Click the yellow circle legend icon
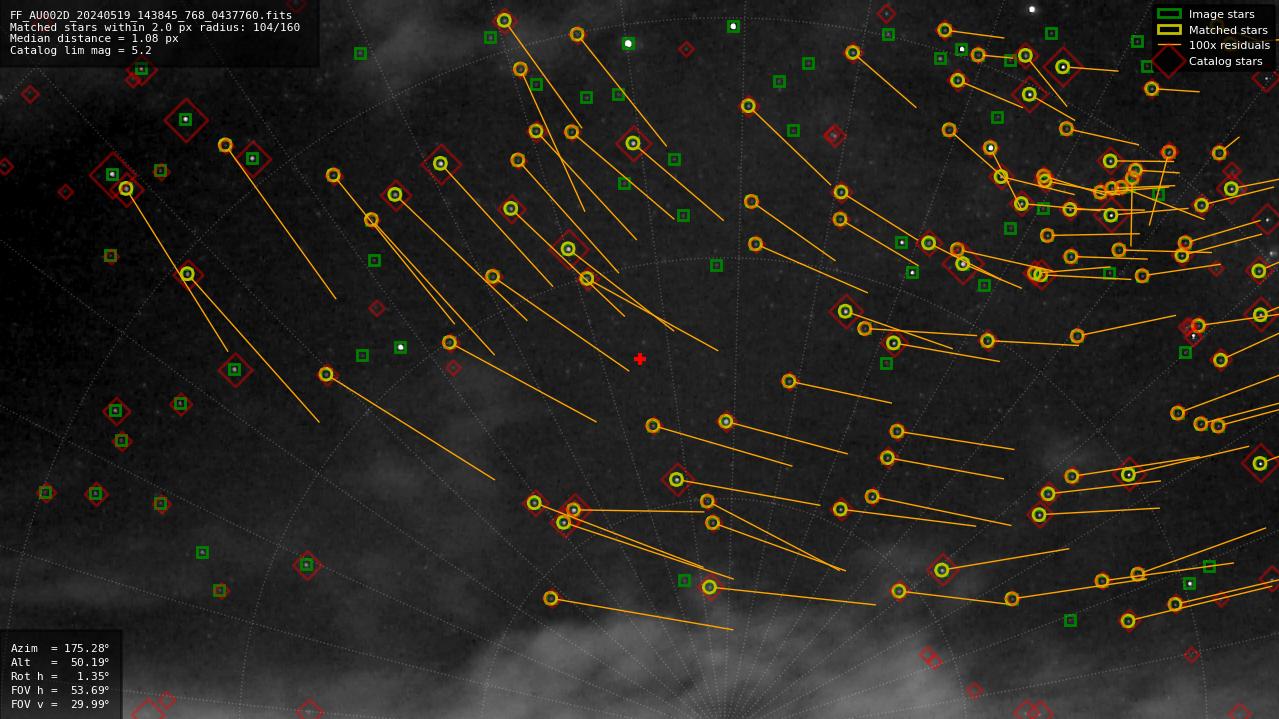Image resolution: width=1279 pixels, height=719 pixels. 1169,30
